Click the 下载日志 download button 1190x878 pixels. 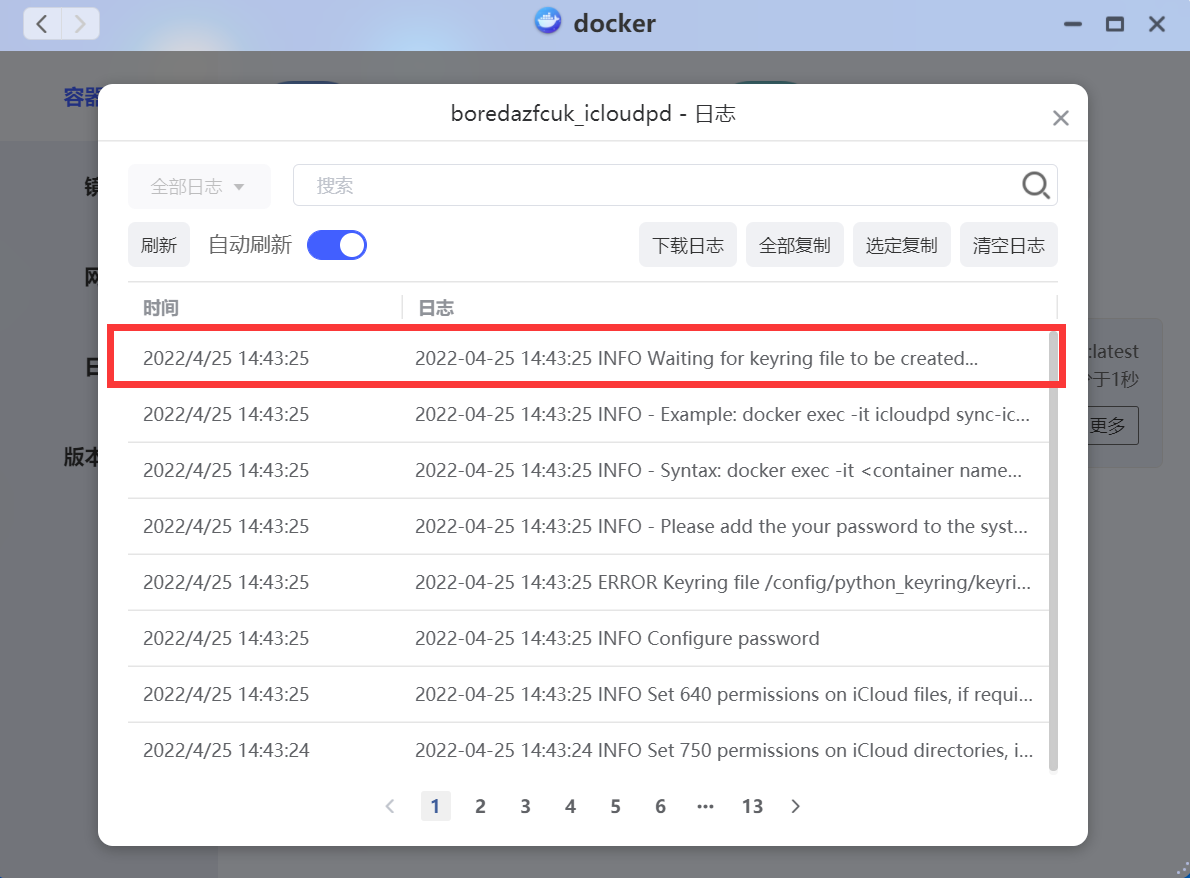tap(688, 244)
